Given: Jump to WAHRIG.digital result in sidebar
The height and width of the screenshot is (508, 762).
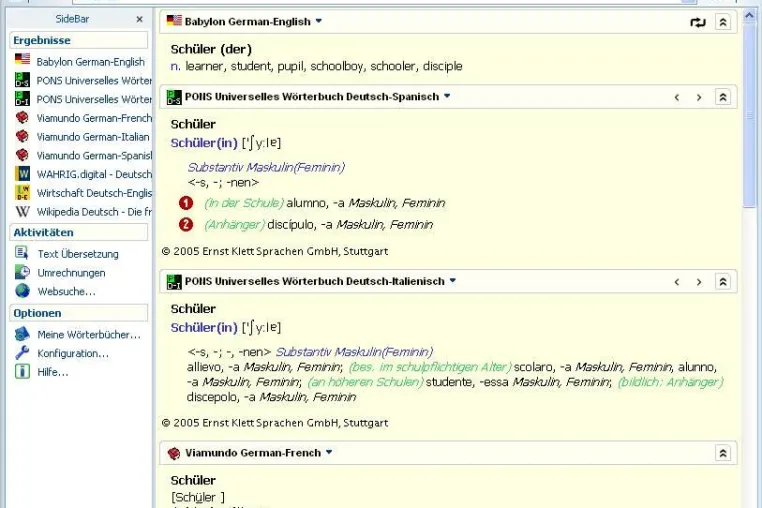Looking at the screenshot, I should (94, 175).
